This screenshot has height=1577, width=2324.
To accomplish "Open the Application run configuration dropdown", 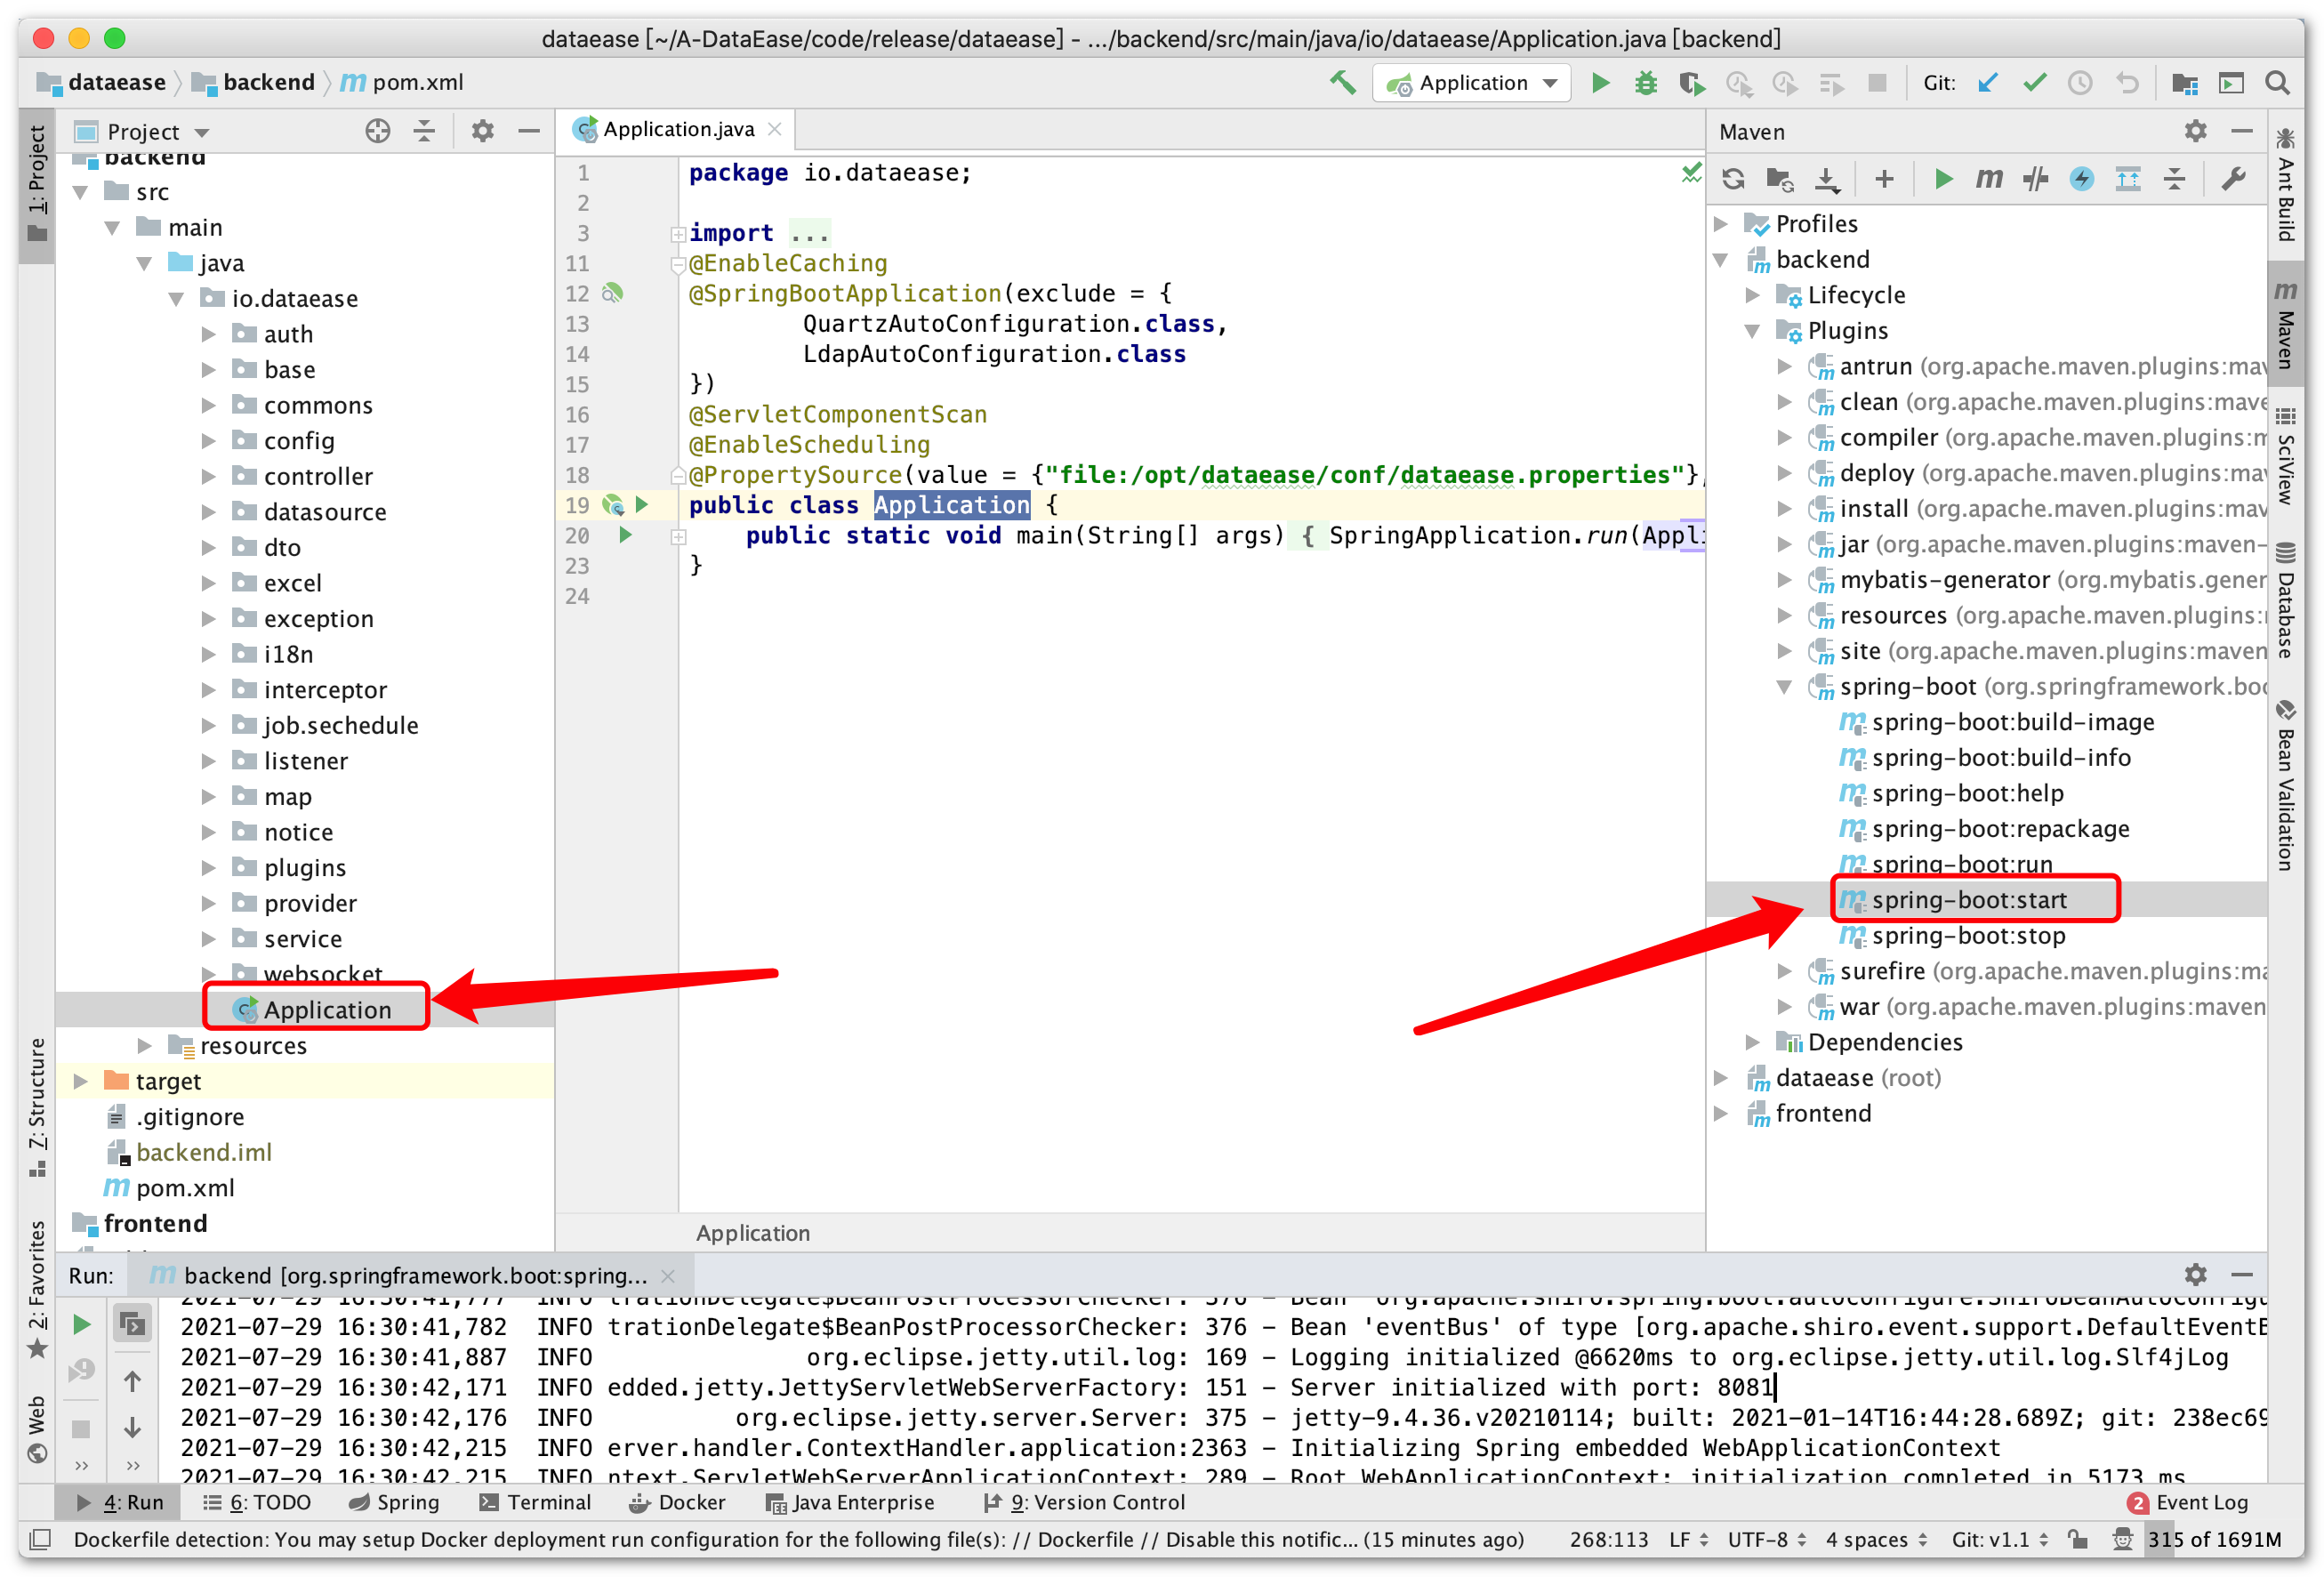I will [1472, 83].
